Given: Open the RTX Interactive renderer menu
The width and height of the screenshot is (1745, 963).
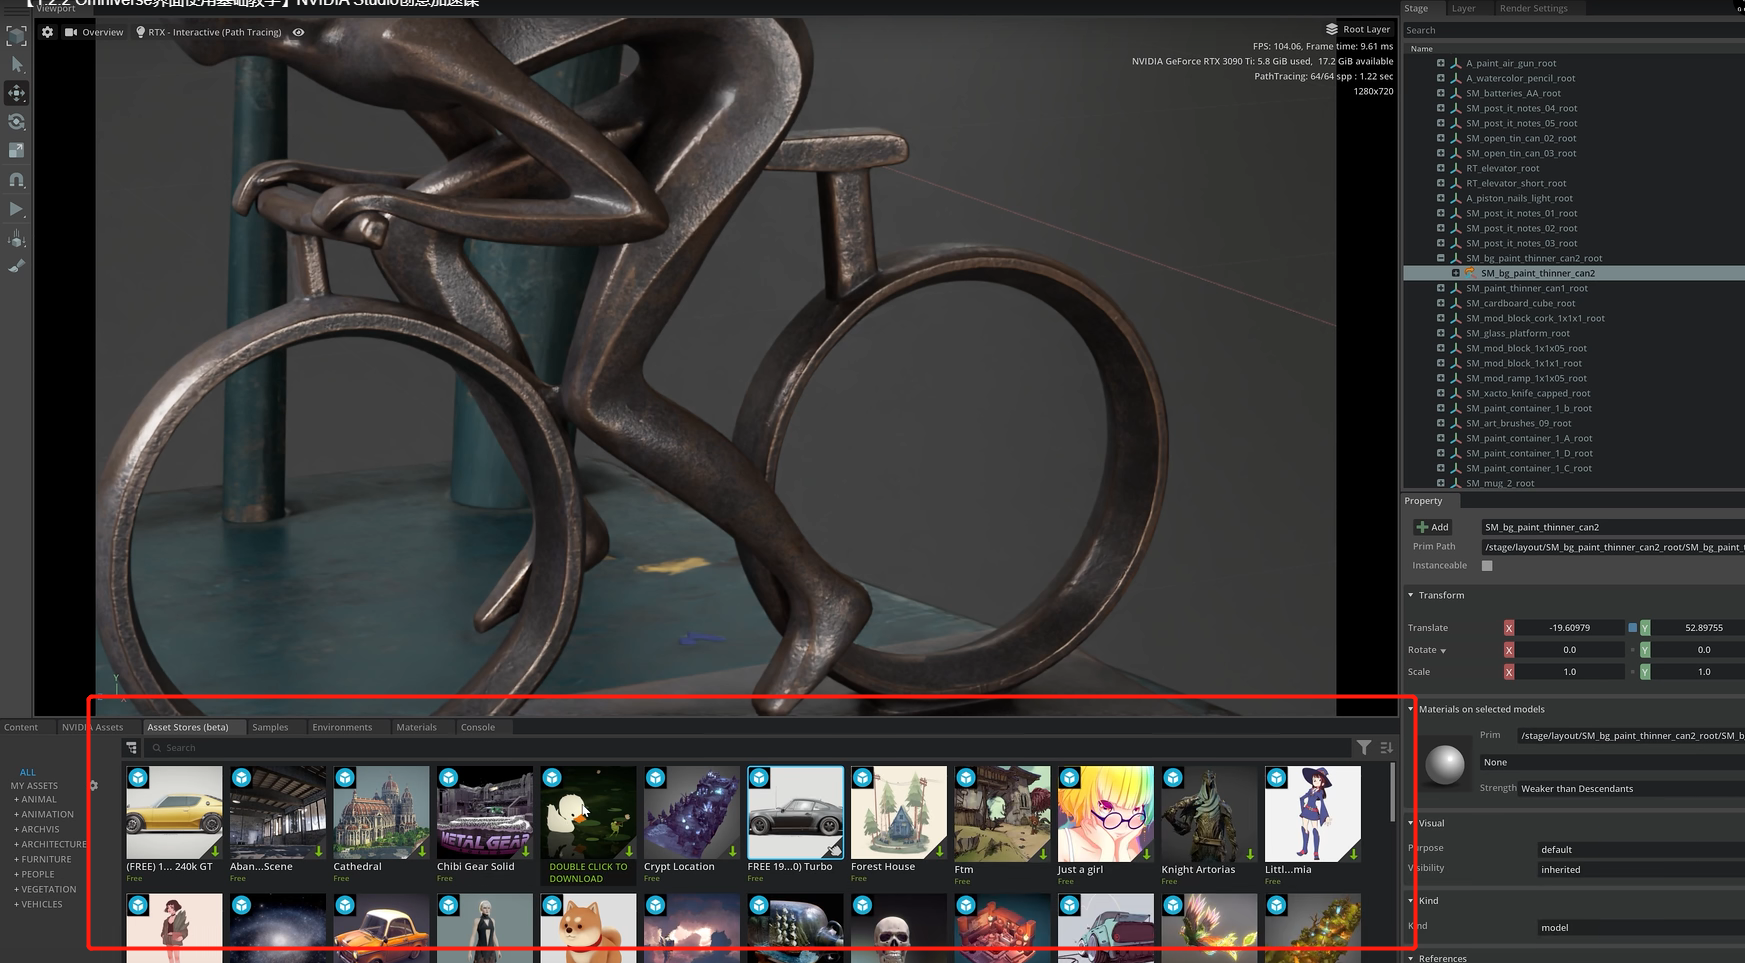Looking at the screenshot, I should click(x=208, y=32).
